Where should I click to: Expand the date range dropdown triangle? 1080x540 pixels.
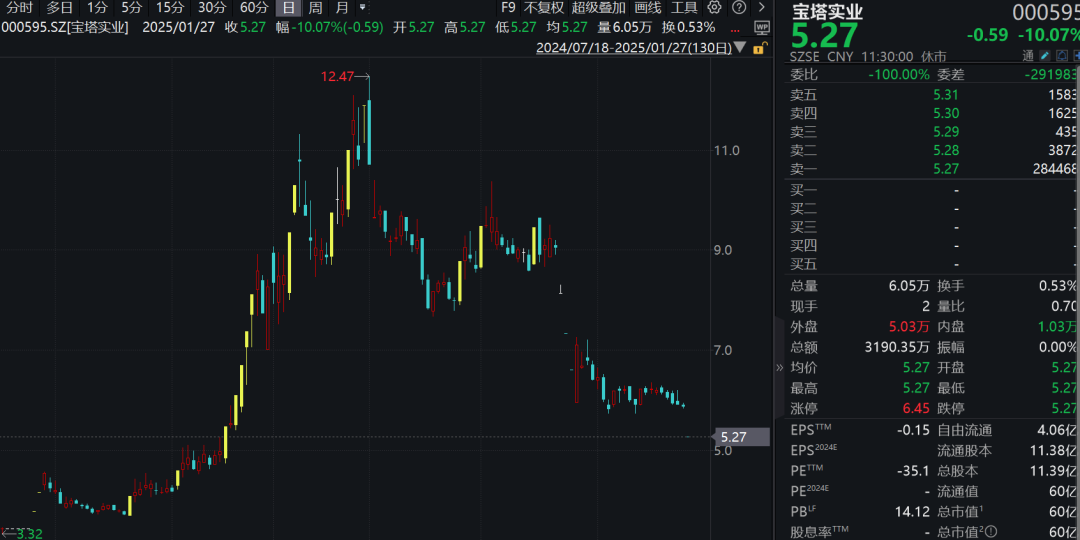739,48
